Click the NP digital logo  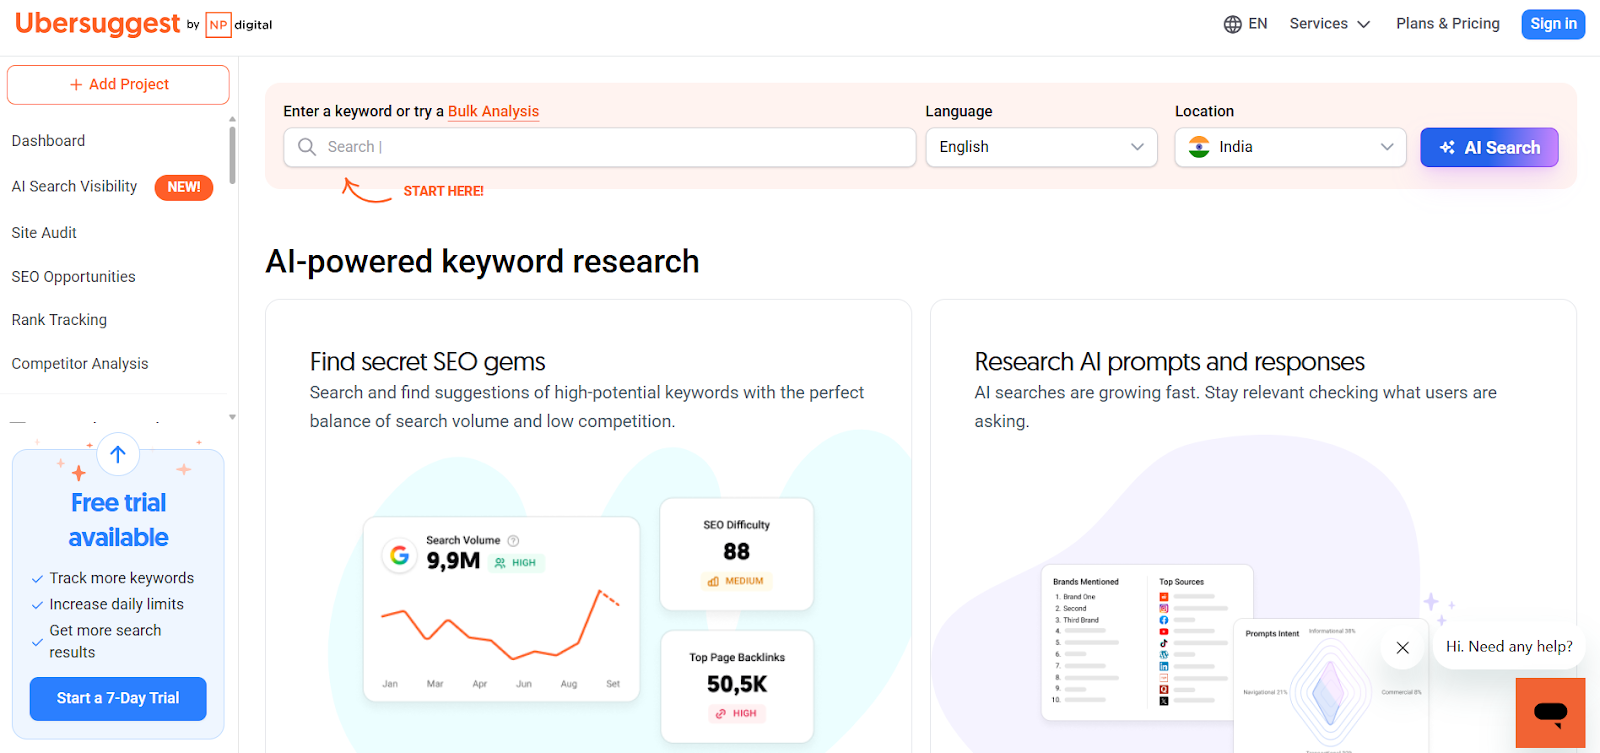(239, 25)
